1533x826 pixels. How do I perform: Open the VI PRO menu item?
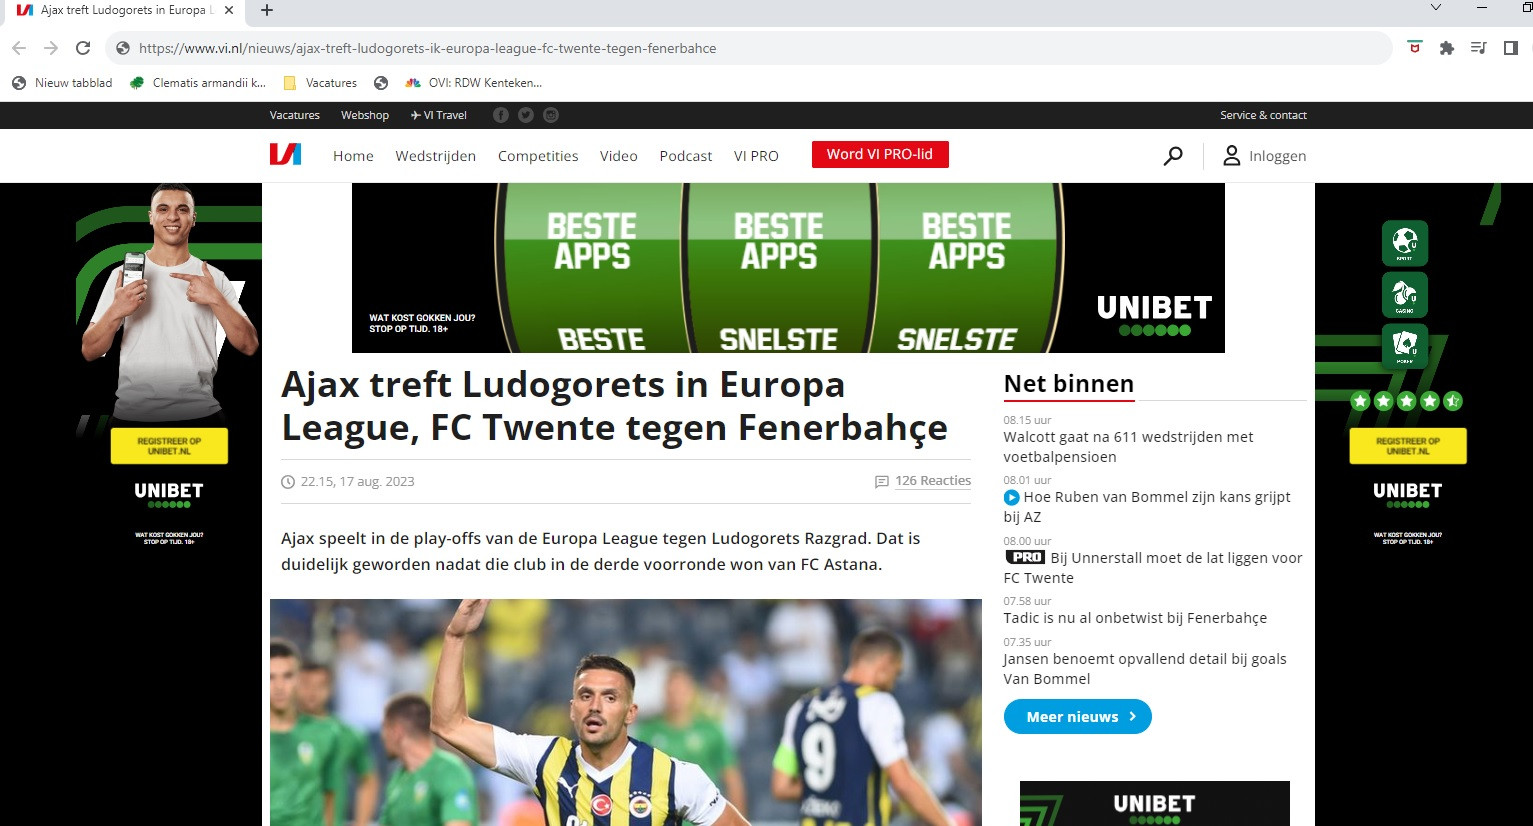(x=756, y=156)
